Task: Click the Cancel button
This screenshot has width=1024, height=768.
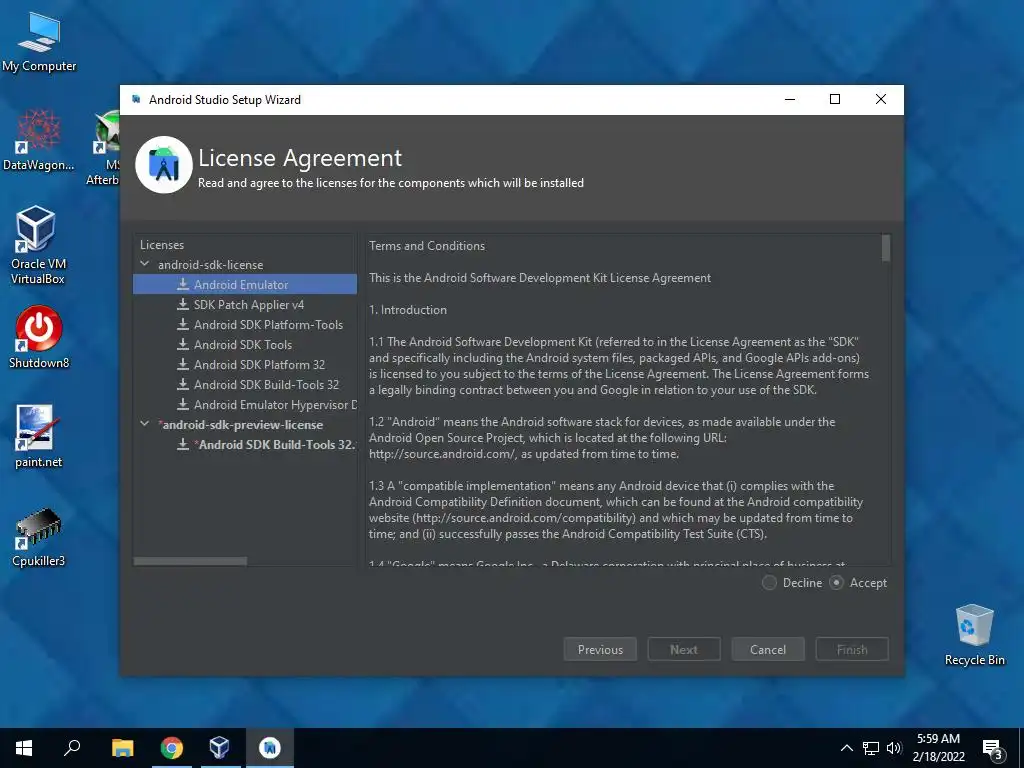Action: (x=768, y=649)
